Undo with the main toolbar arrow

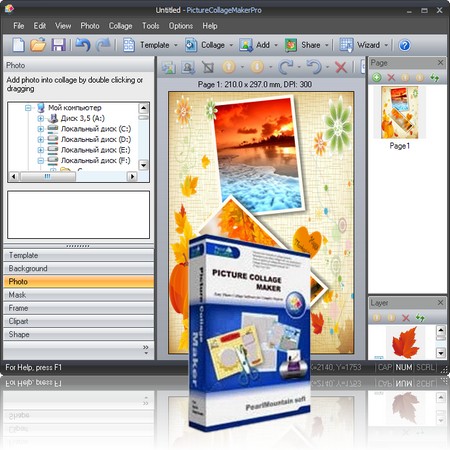(x=83, y=45)
